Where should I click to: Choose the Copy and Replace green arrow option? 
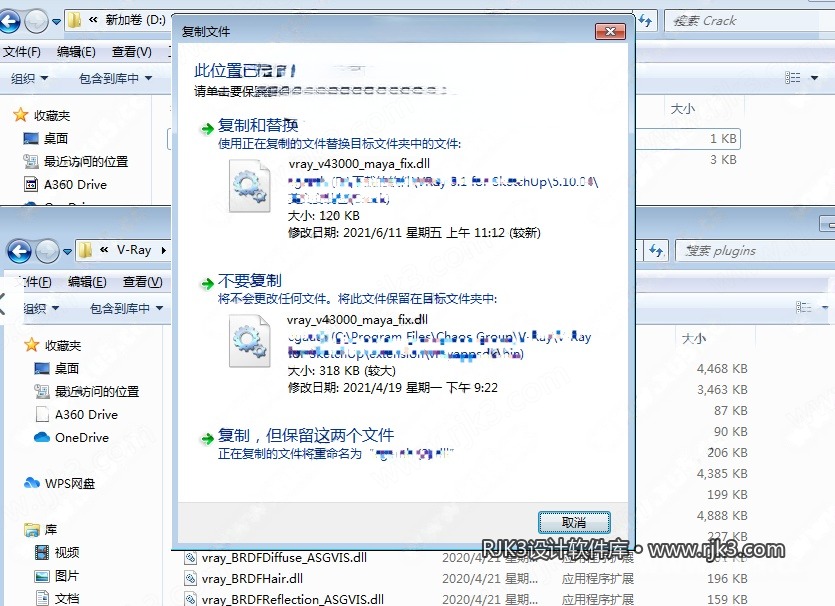(207, 129)
